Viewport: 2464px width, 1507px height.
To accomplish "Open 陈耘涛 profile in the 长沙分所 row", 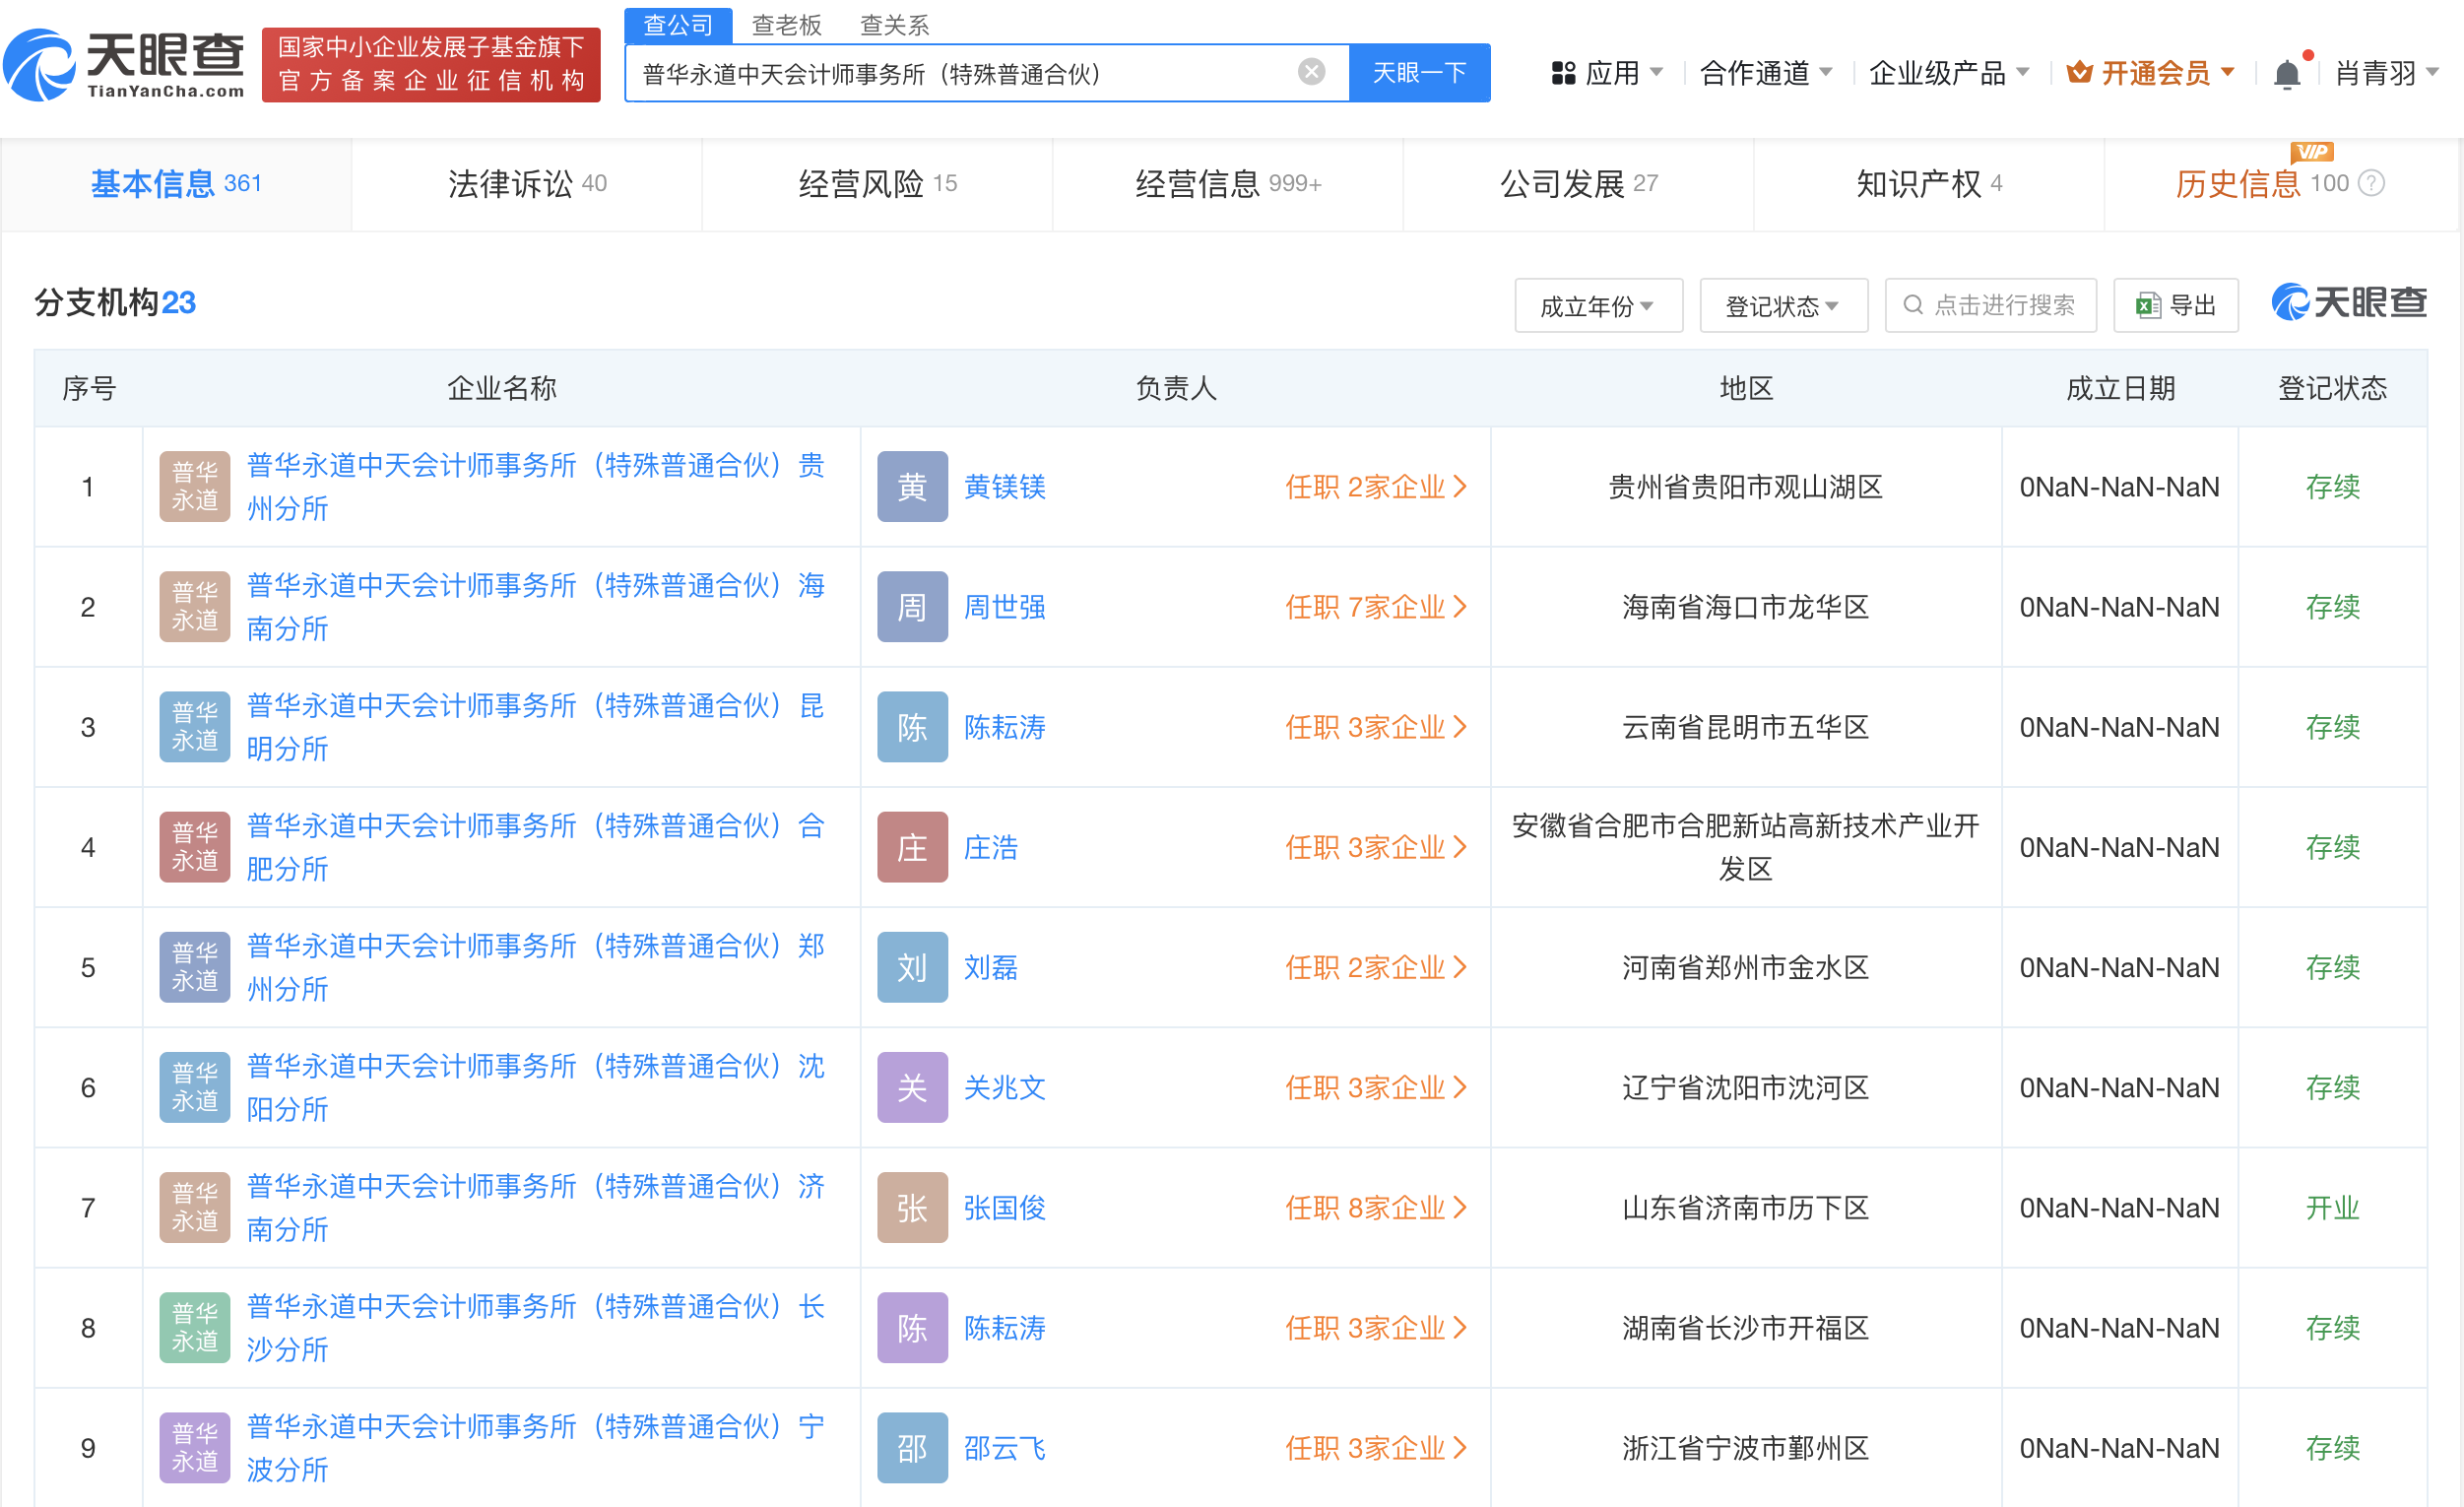I will click(x=1005, y=1328).
